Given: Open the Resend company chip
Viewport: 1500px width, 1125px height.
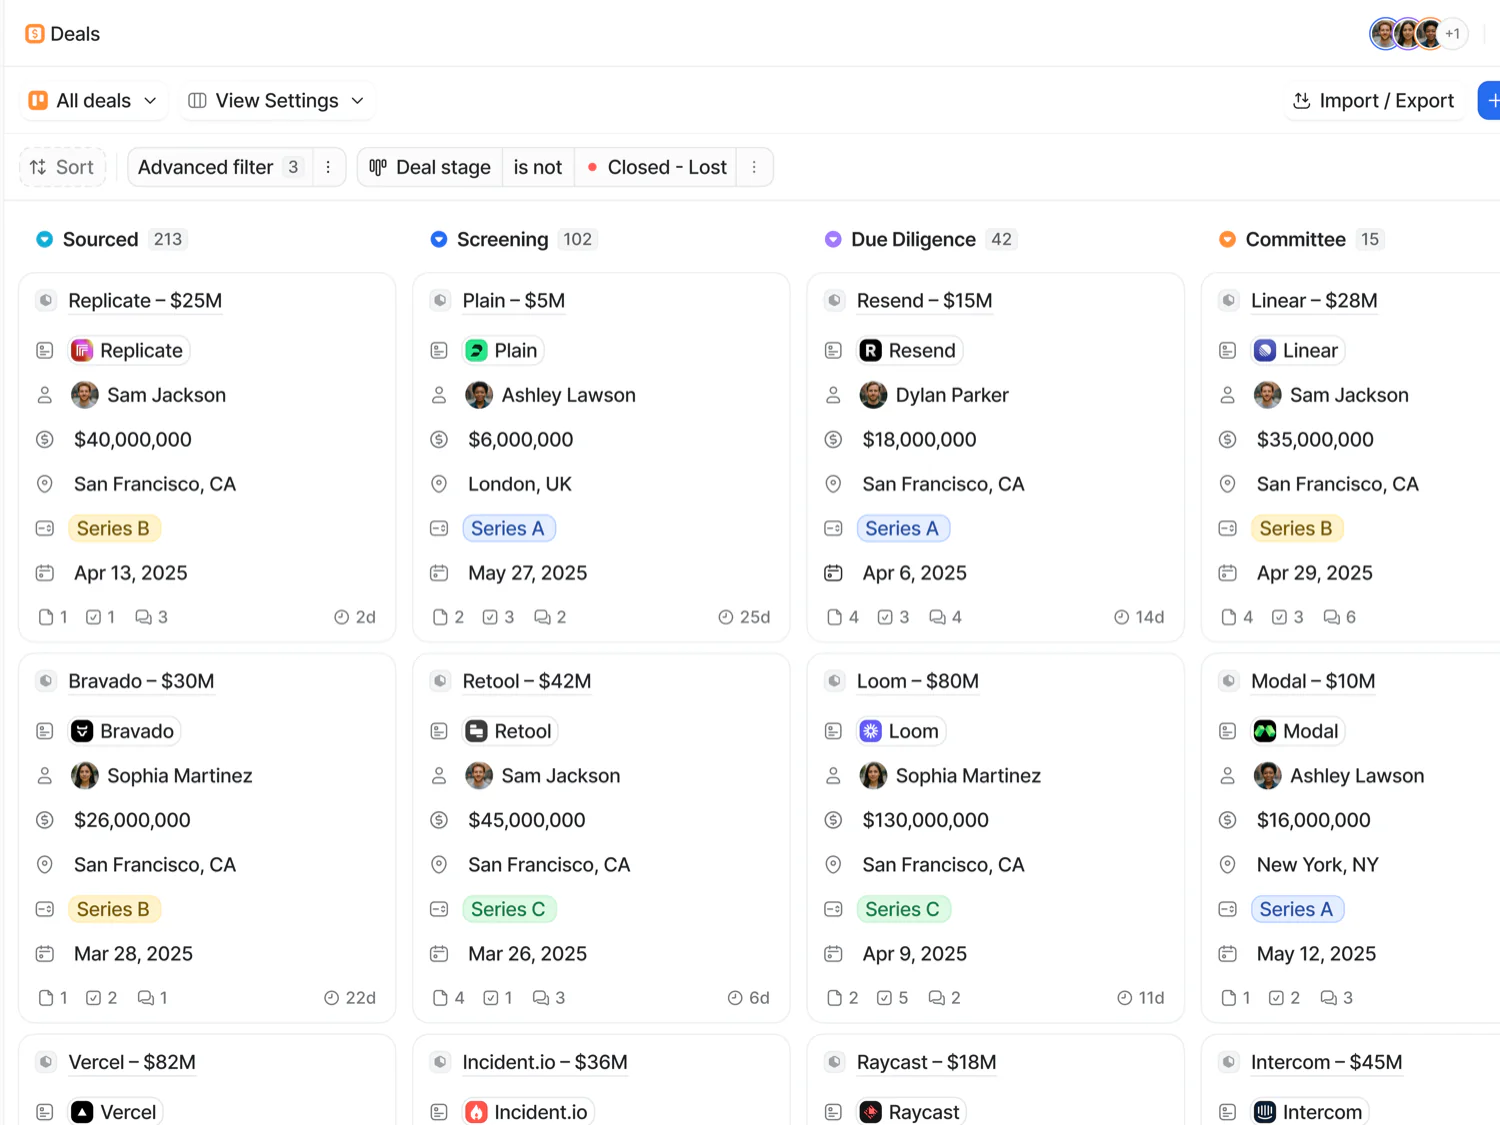Looking at the screenshot, I should pos(910,351).
